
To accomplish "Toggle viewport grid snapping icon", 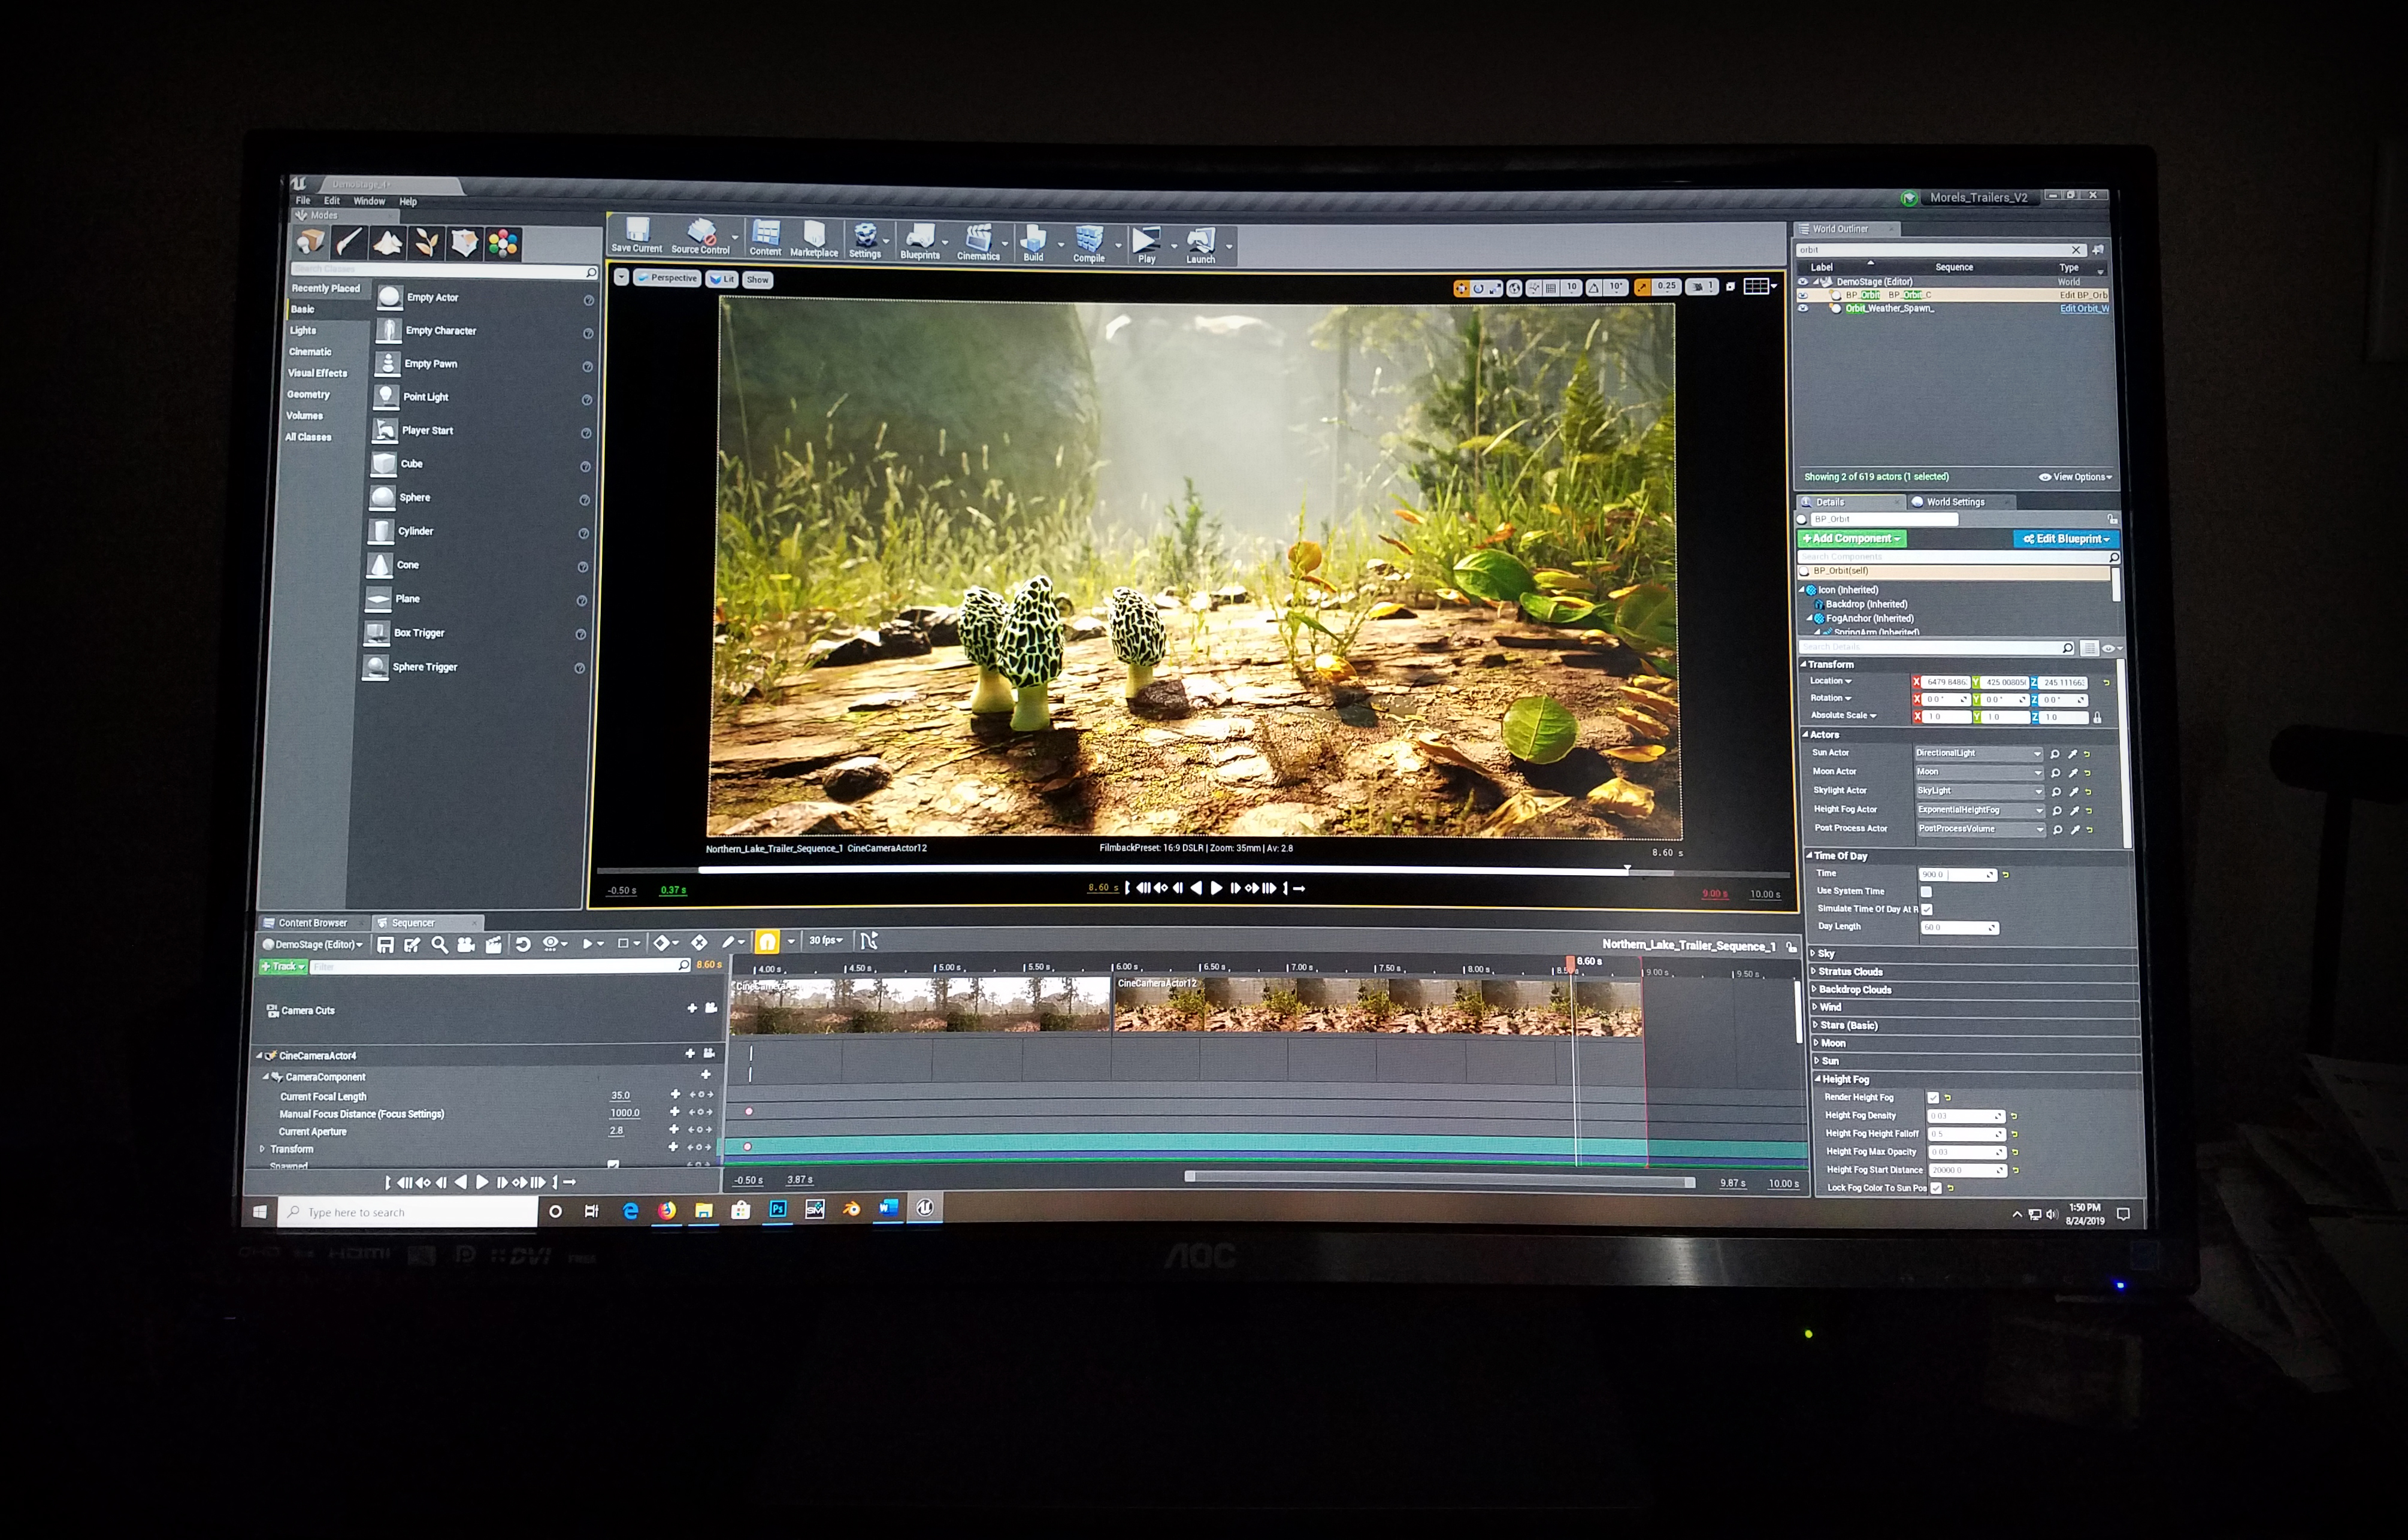I will (x=1551, y=288).
